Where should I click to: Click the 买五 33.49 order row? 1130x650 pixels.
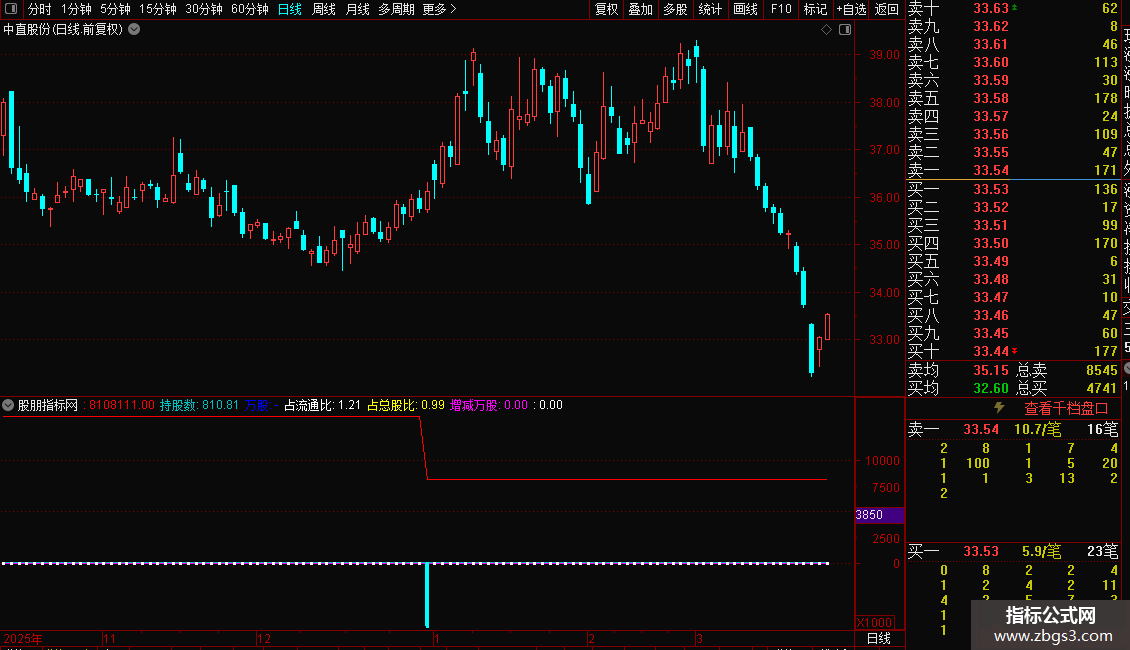tap(1013, 261)
